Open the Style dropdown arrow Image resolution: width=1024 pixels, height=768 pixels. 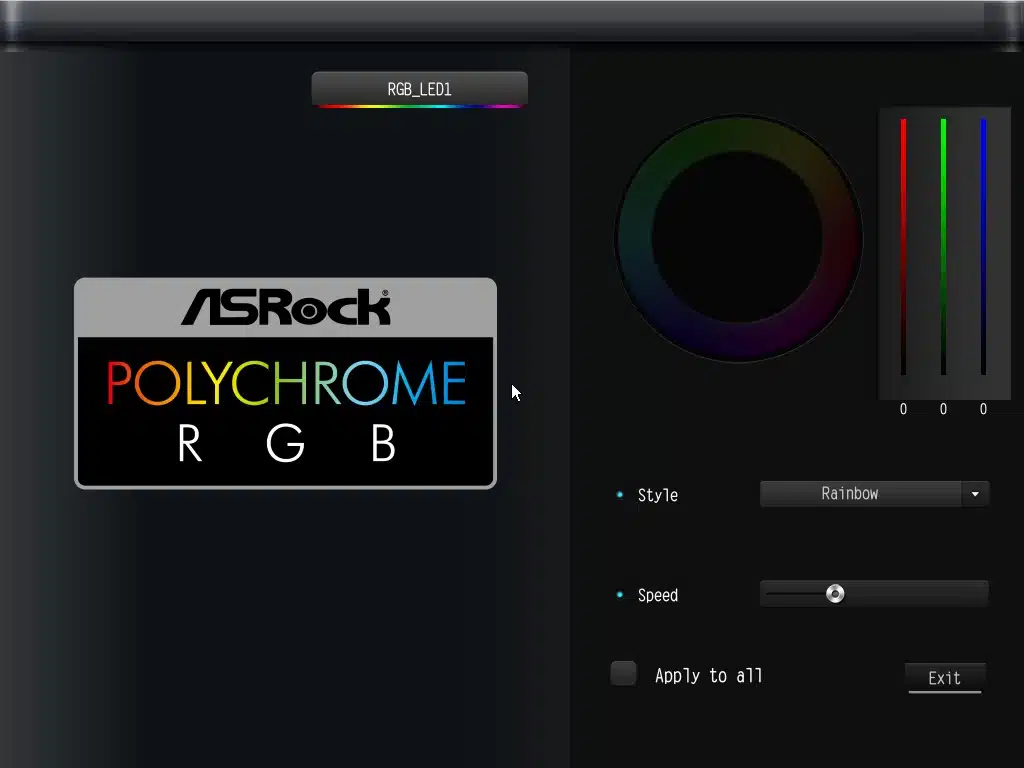click(x=975, y=494)
